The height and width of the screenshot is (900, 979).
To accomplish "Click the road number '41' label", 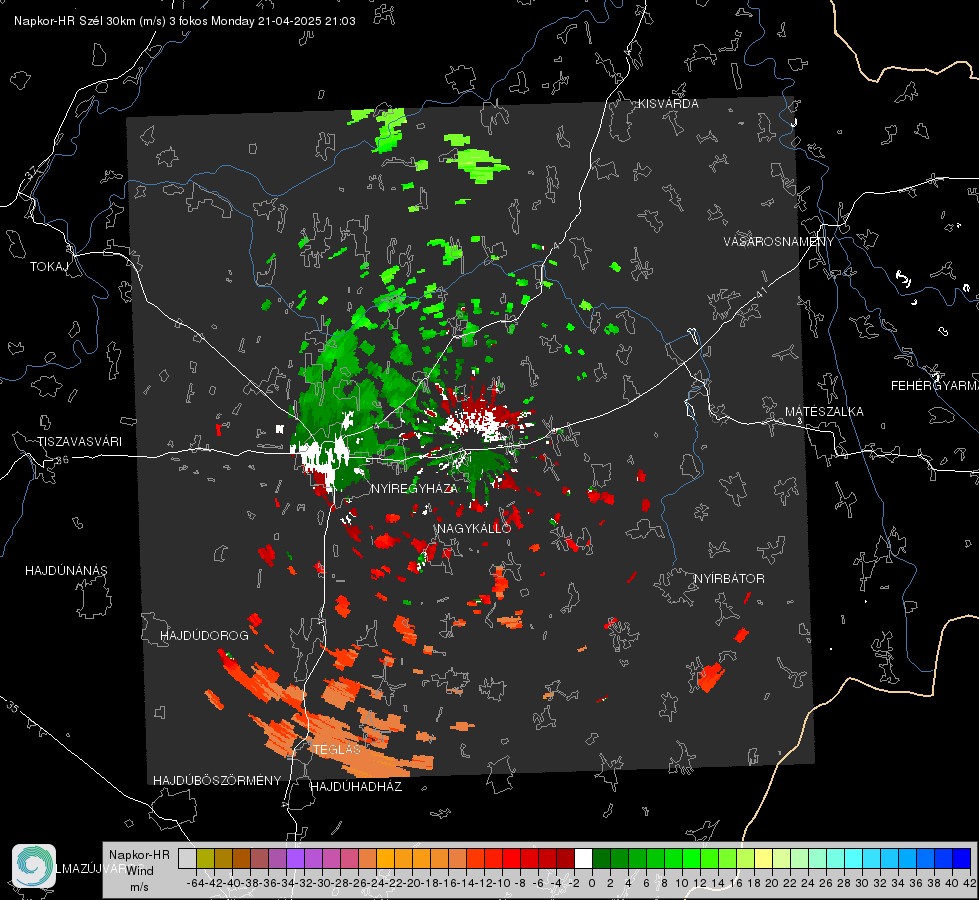I will (x=761, y=292).
